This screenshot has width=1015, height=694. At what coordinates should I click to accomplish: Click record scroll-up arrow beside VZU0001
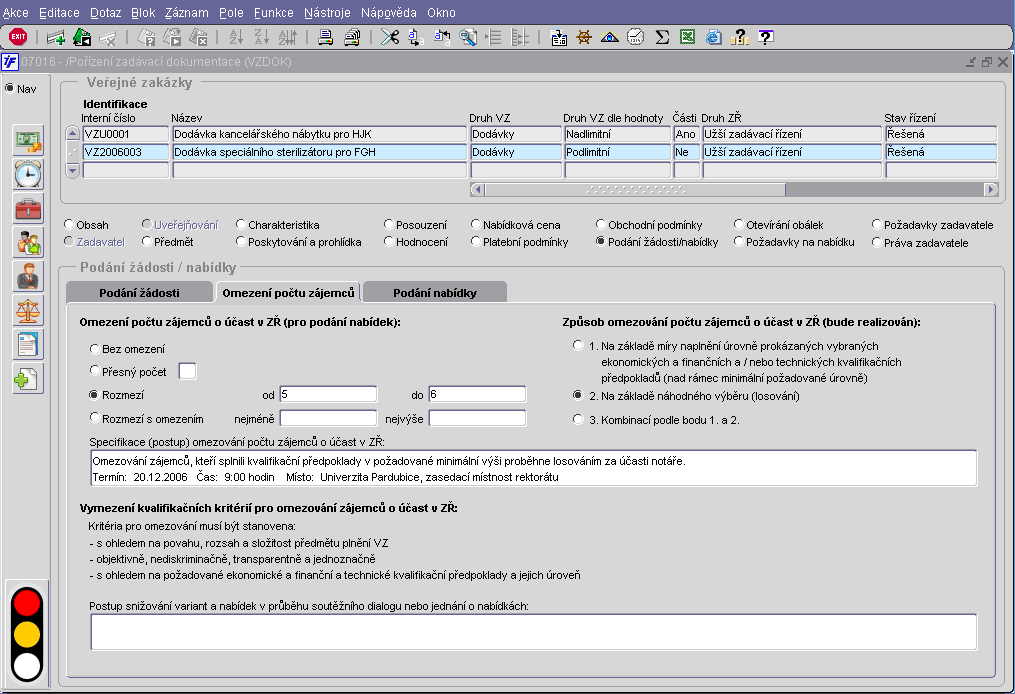(x=72, y=133)
